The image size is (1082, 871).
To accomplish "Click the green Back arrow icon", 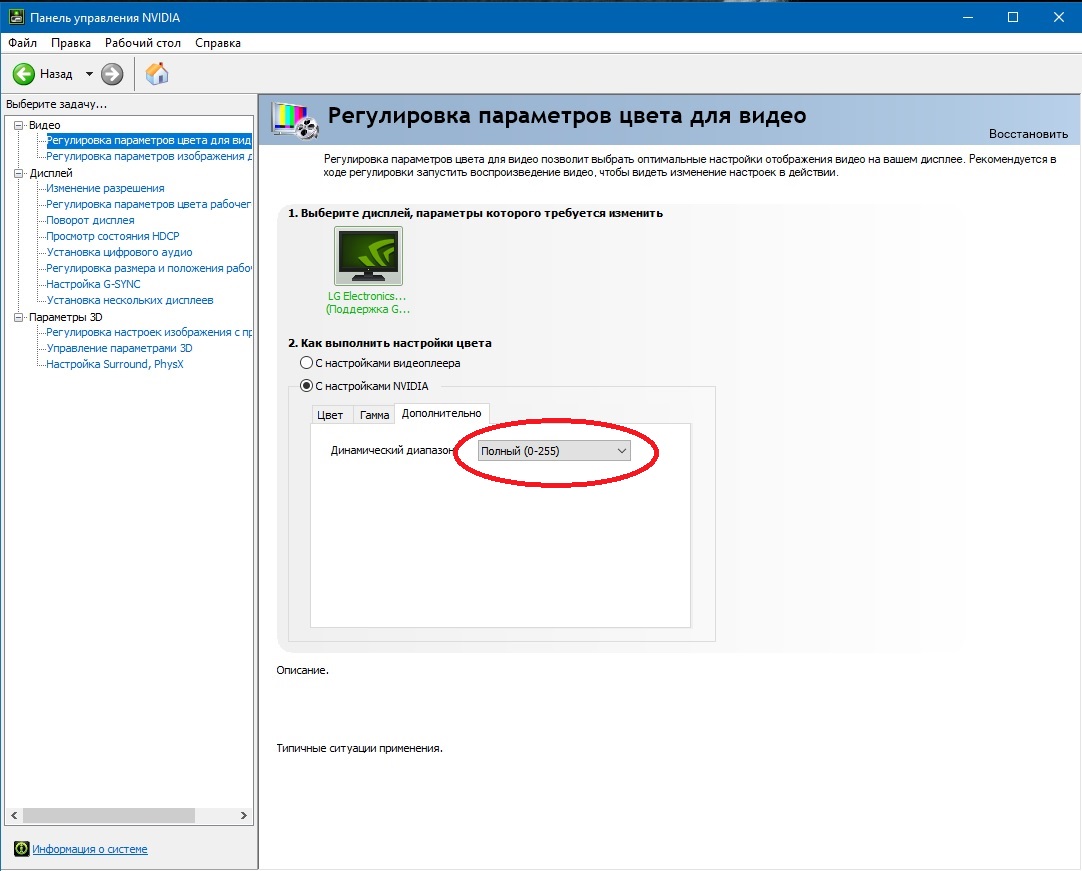I will pos(23,74).
